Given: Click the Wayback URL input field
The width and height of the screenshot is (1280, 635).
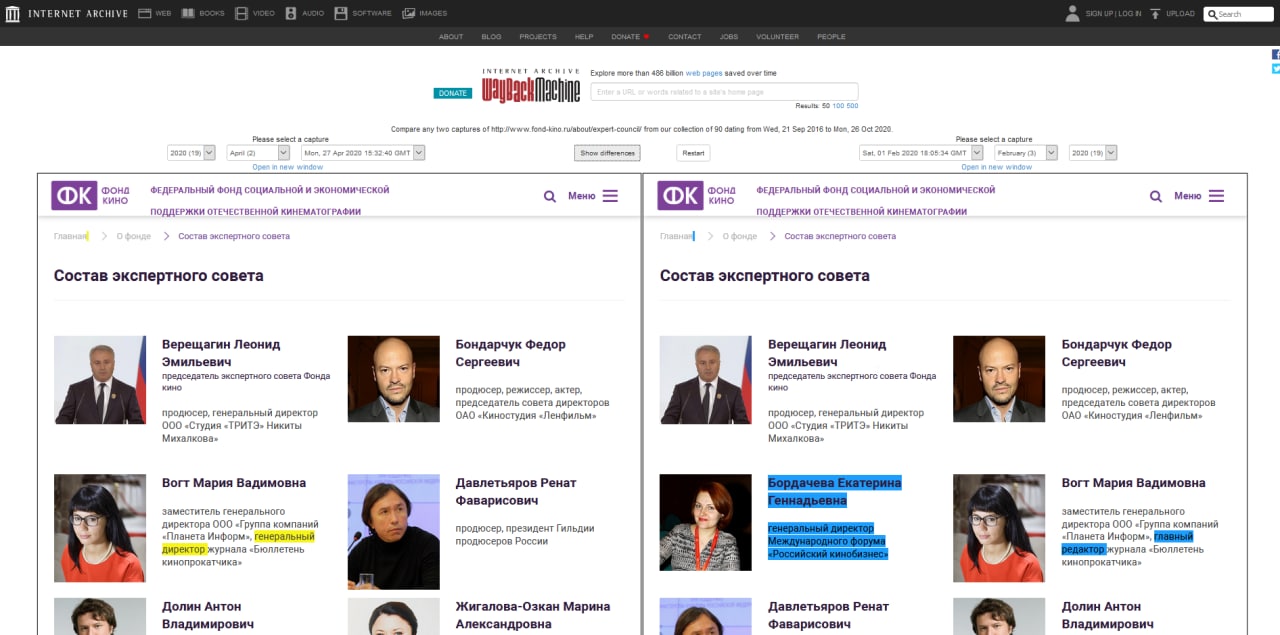Looking at the screenshot, I should 724,91.
